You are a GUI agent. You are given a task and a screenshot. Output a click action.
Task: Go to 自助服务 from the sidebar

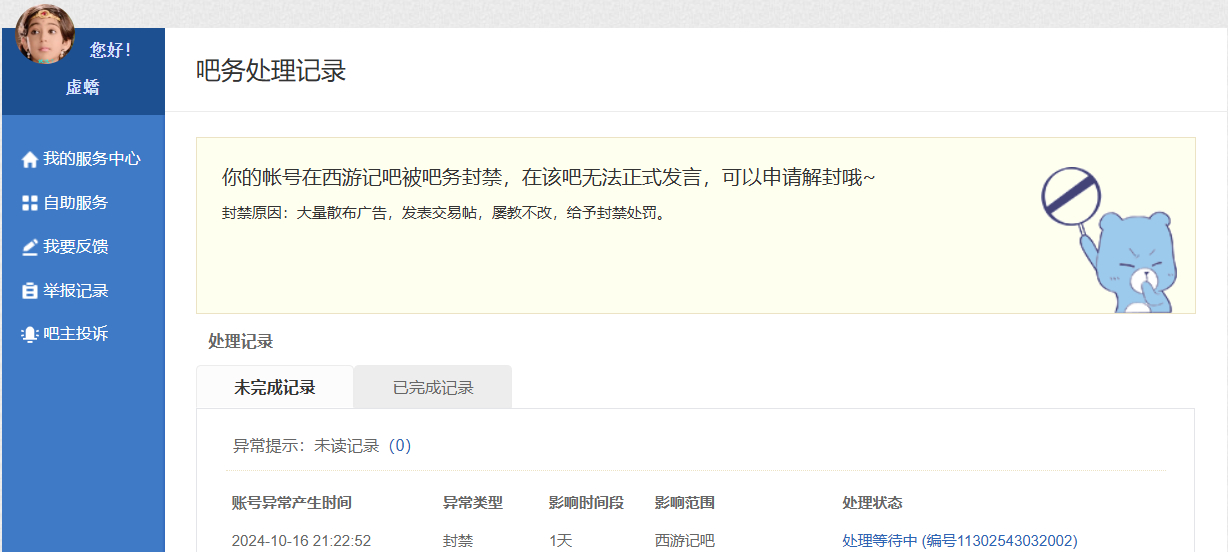point(75,203)
